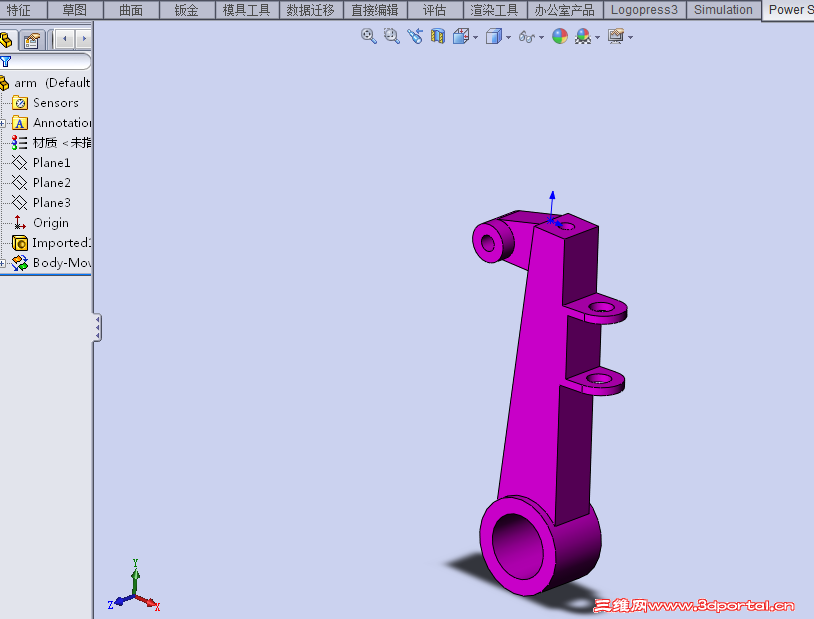814x619 pixels.
Task: Click the Plane1 plane icon
Action: coord(20,163)
